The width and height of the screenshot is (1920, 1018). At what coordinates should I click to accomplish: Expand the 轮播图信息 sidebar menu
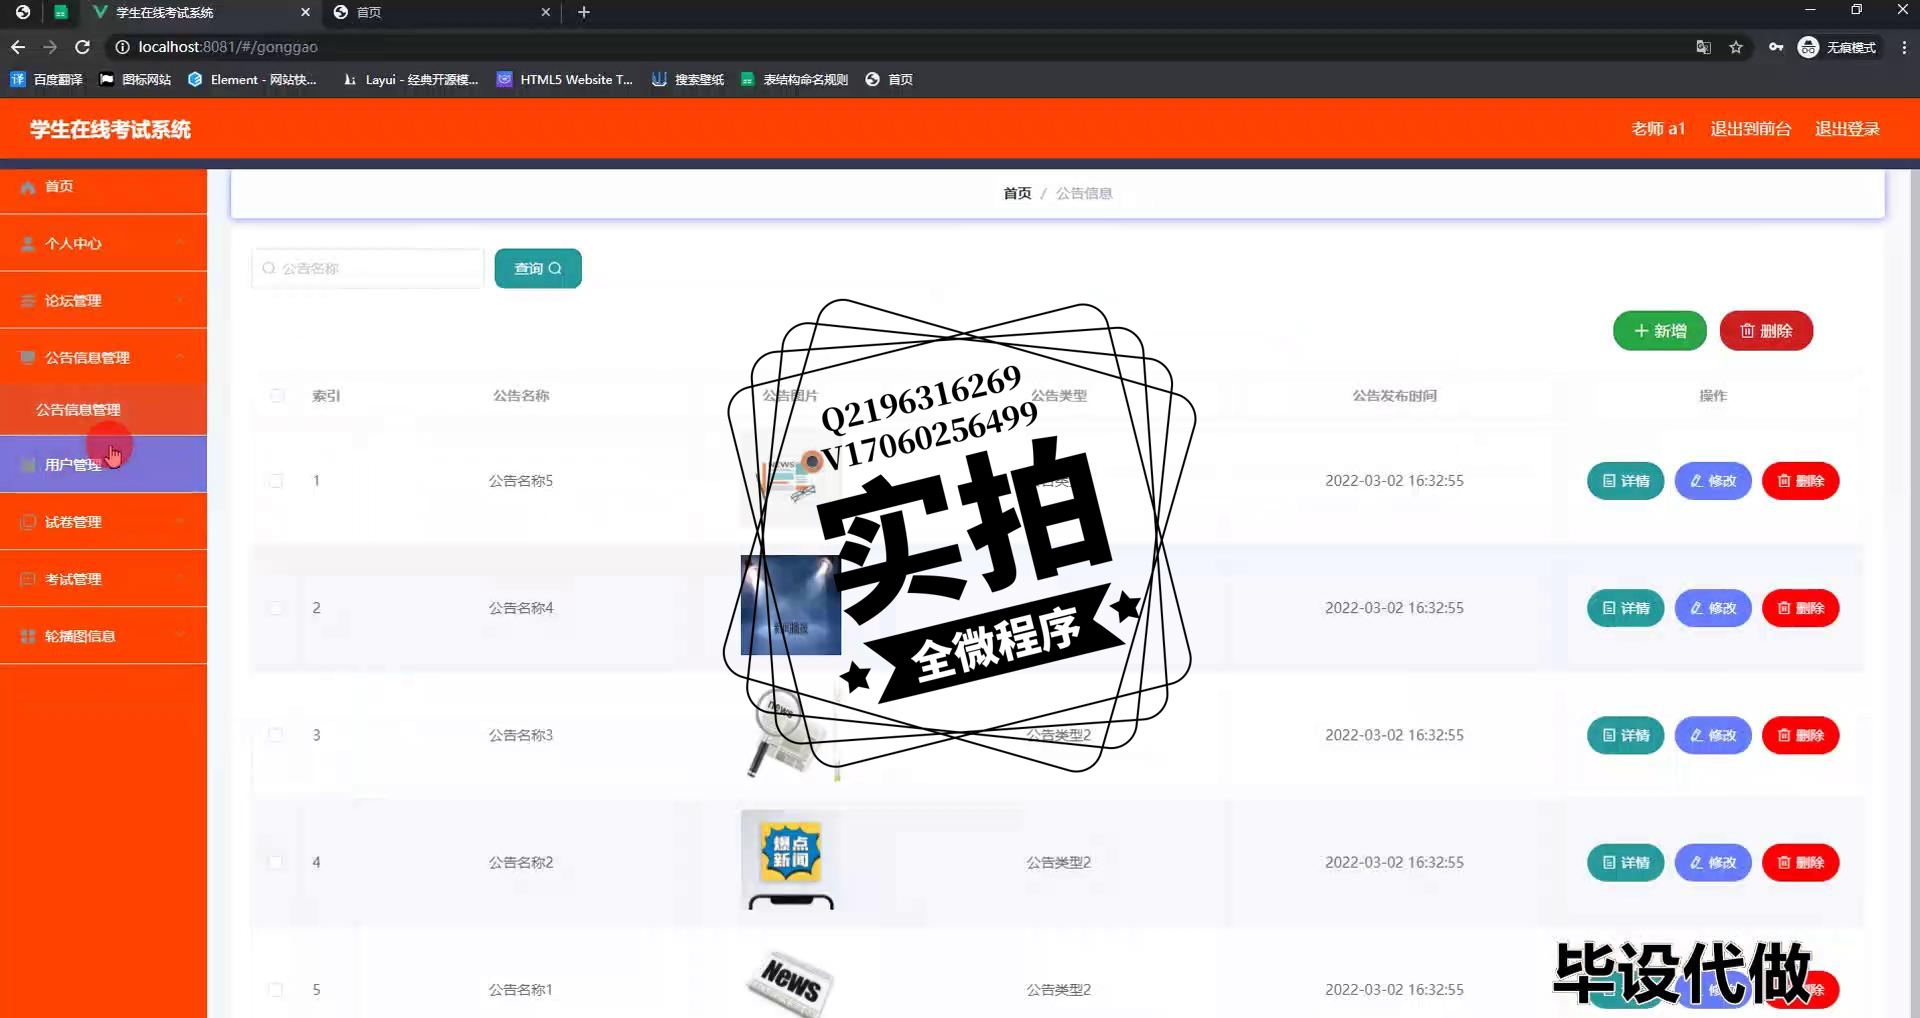pos(103,635)
